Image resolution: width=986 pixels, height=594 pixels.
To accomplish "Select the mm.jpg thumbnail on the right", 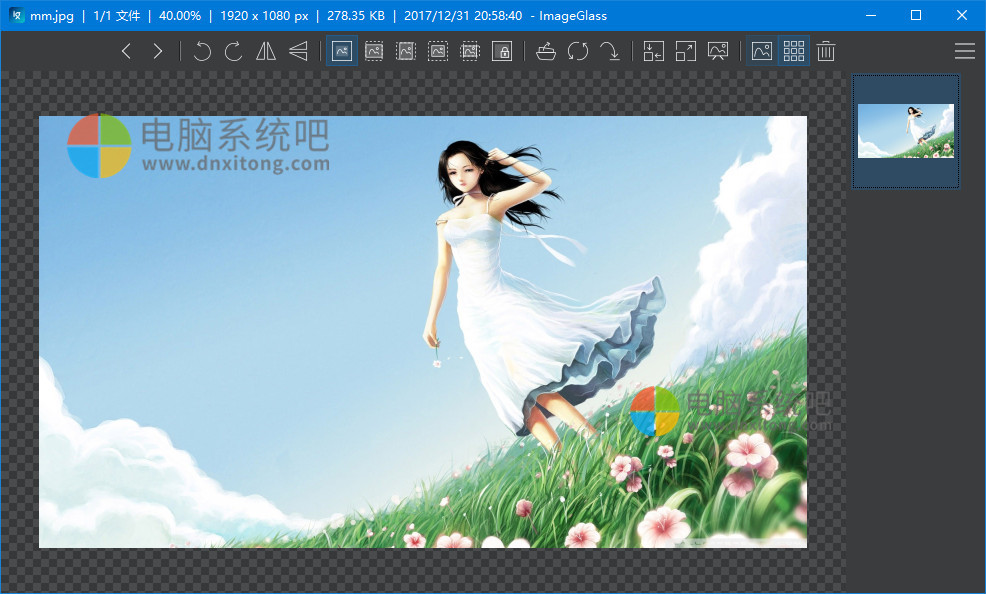I will tap(905, 131).
